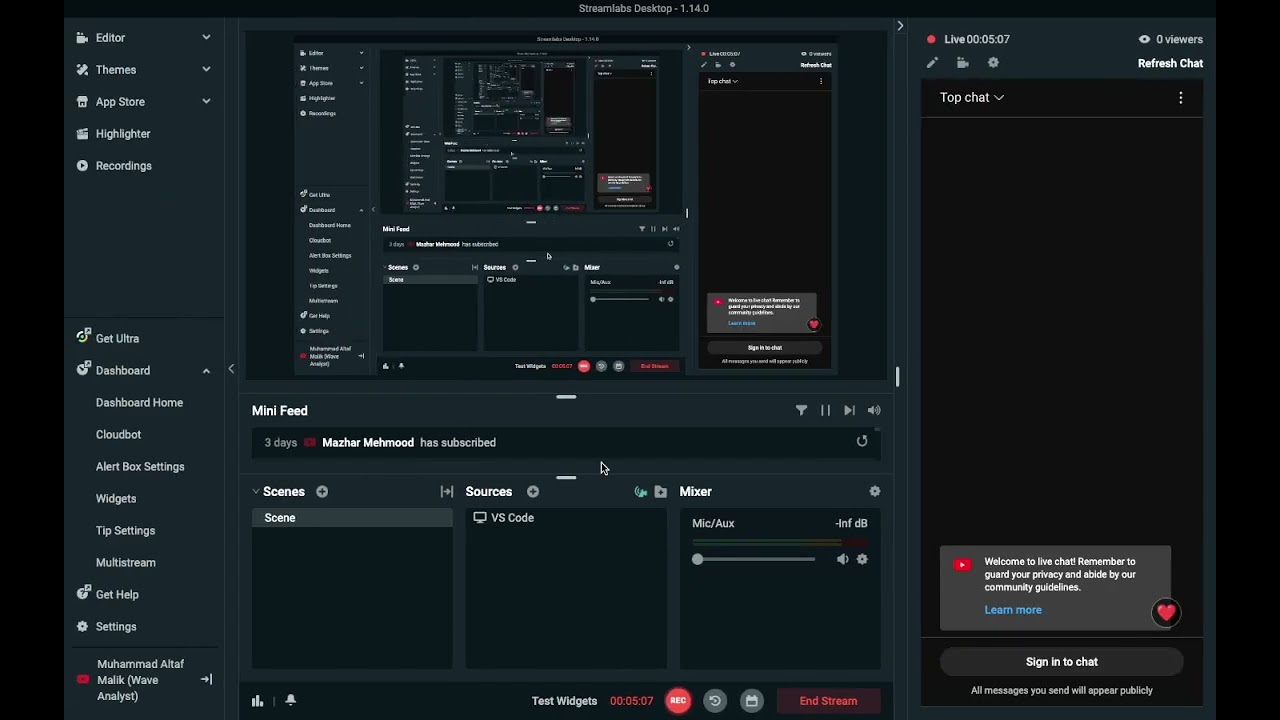Expand the Scenes collection dropdown arrow
The height and width of the screenshot is (720, 1280).
[256, 492]
